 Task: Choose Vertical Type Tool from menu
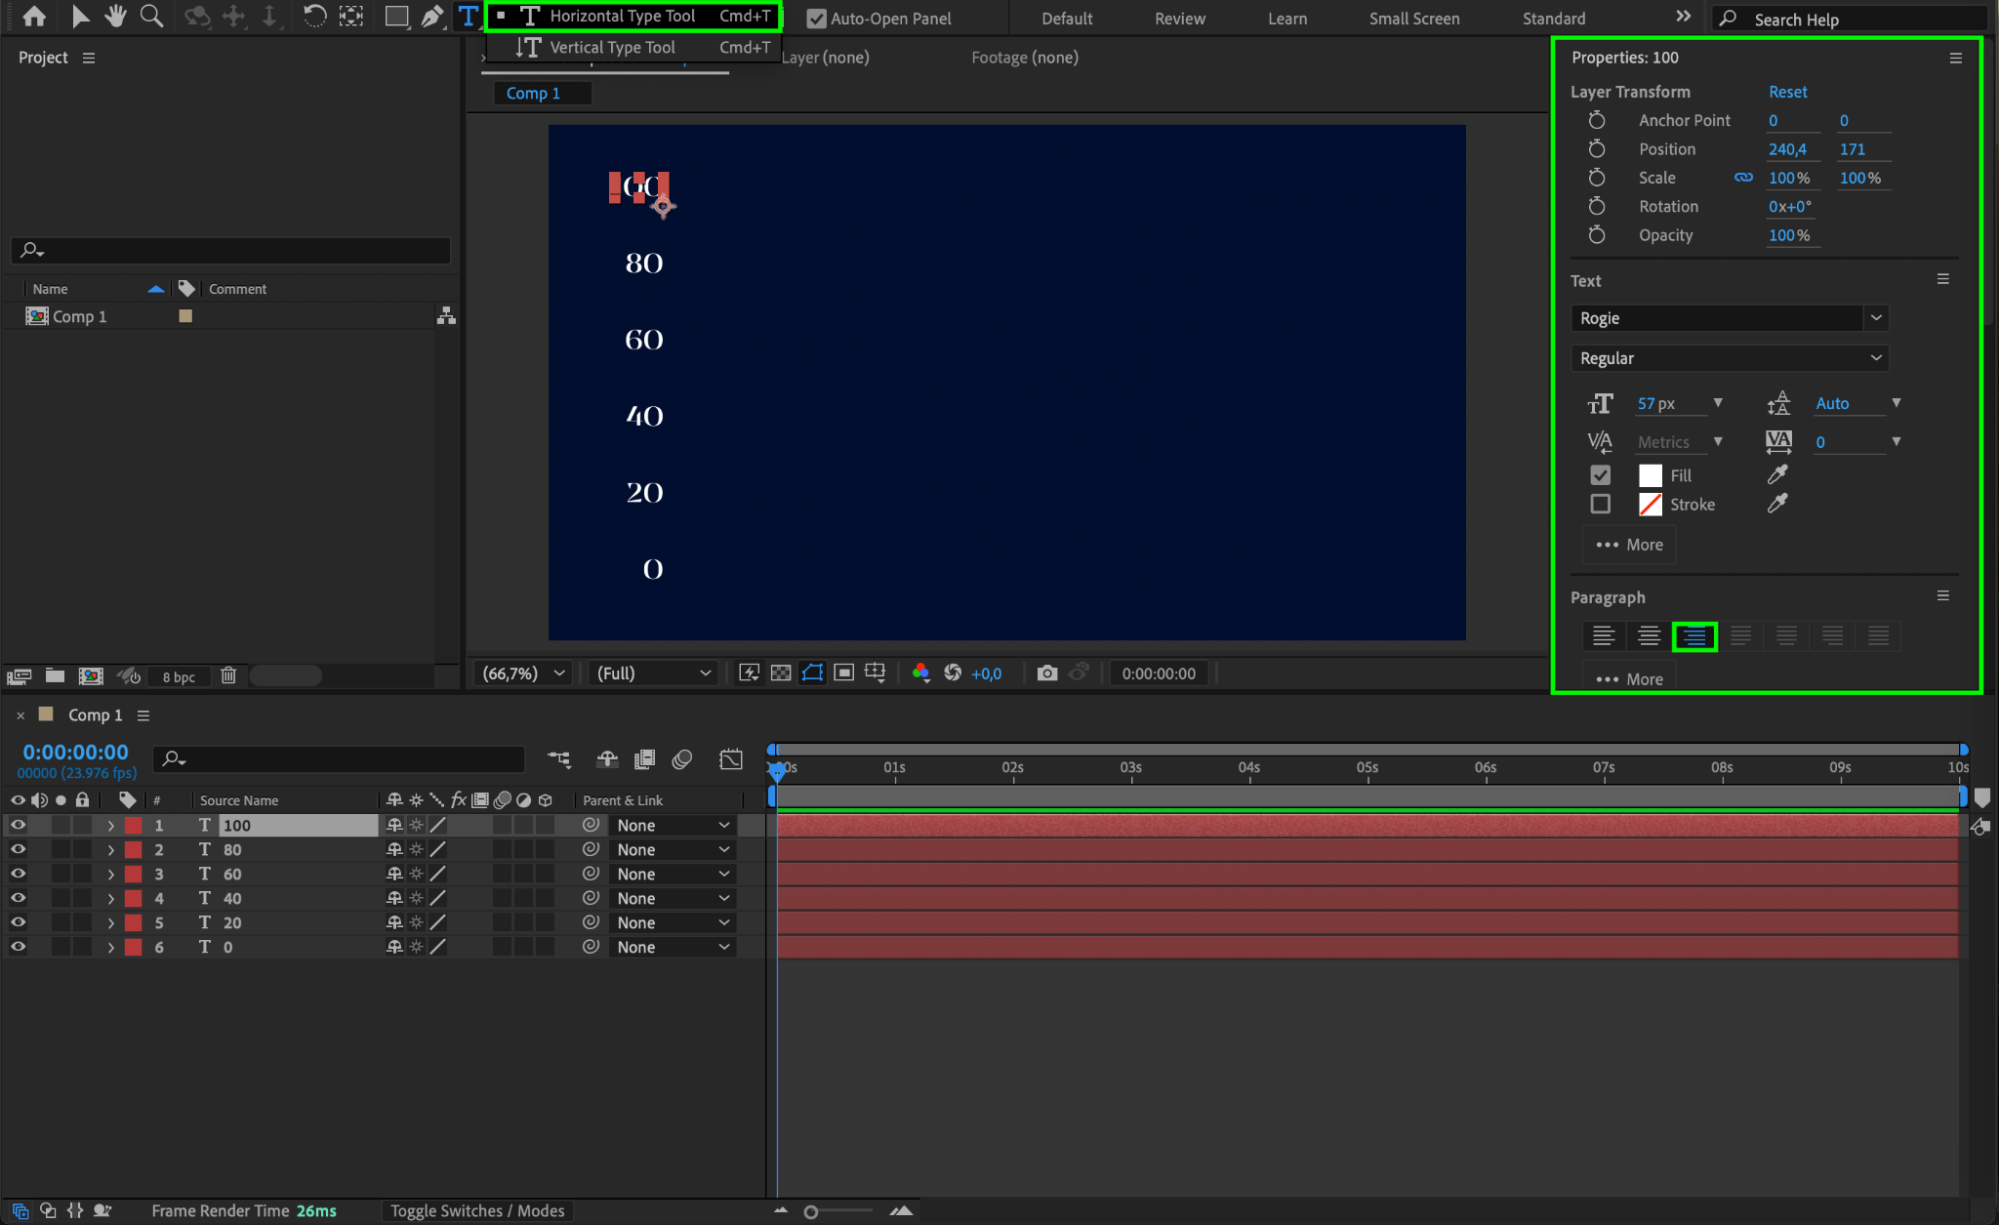[612, 47]
